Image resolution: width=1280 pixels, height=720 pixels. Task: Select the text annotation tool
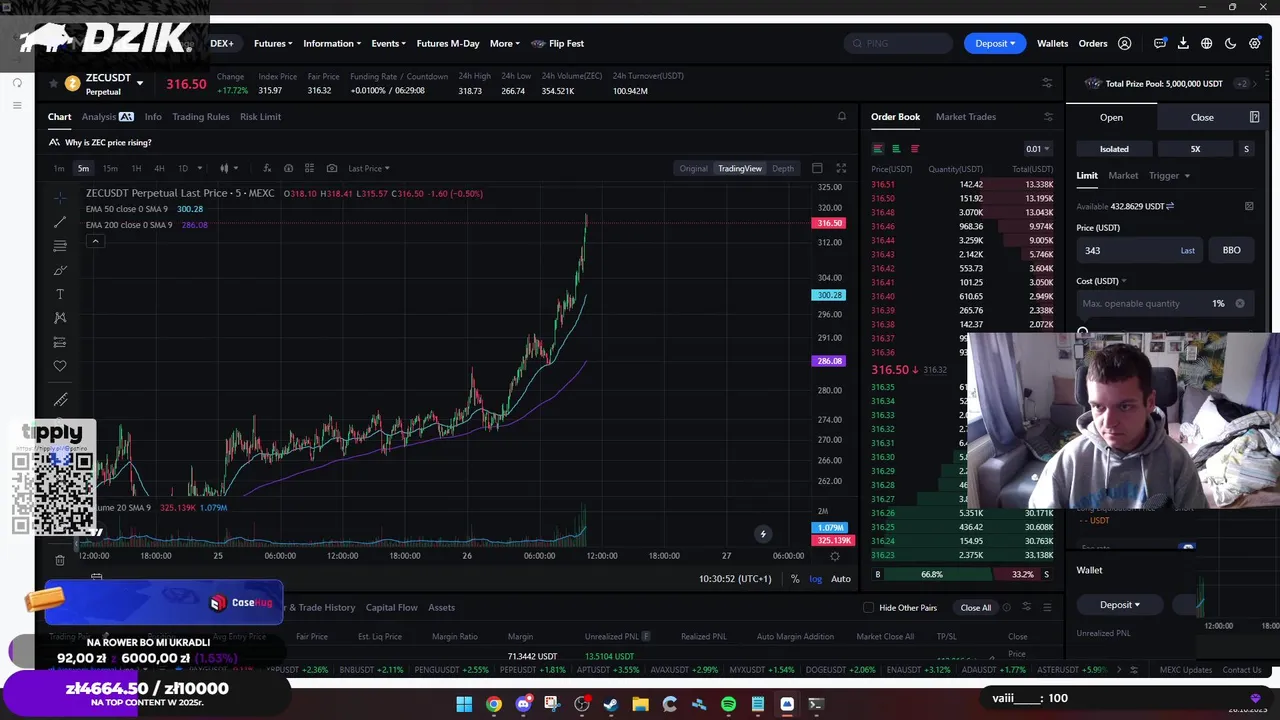[x=60, y=294]
